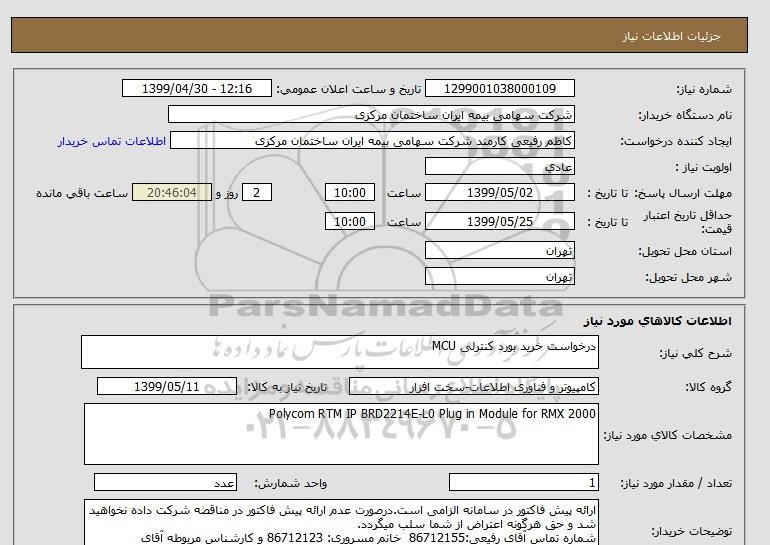Image resolution: width=770 pixels, height=545 pixels.
Task: Click the شهر محل تحویل label
Action: [688, 277]
